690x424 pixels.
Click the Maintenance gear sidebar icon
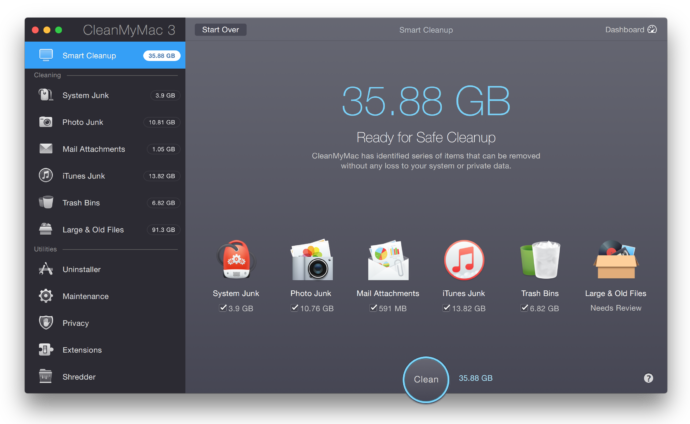pos(46,296)
